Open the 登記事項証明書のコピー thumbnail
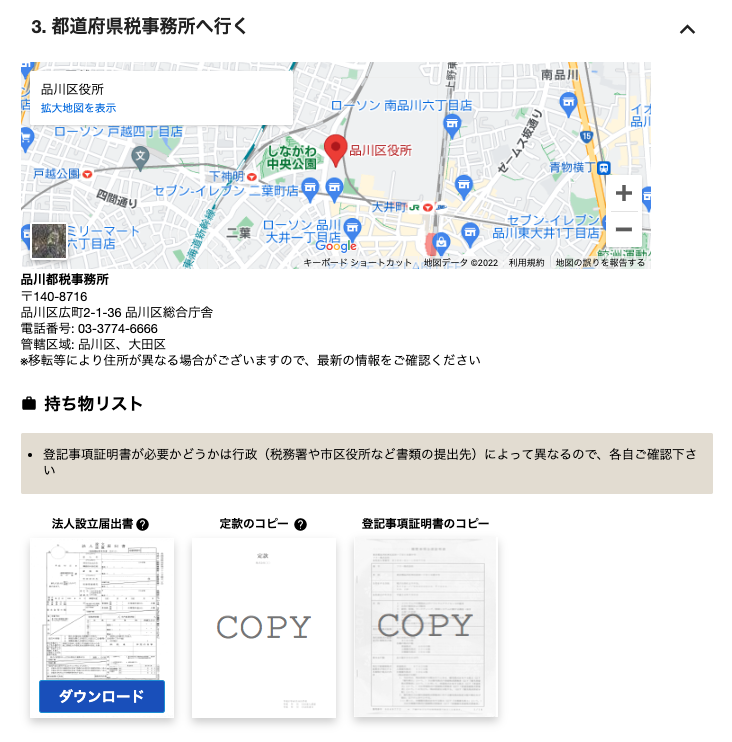Screen dimensions: 732x742 tap(426, 627)
